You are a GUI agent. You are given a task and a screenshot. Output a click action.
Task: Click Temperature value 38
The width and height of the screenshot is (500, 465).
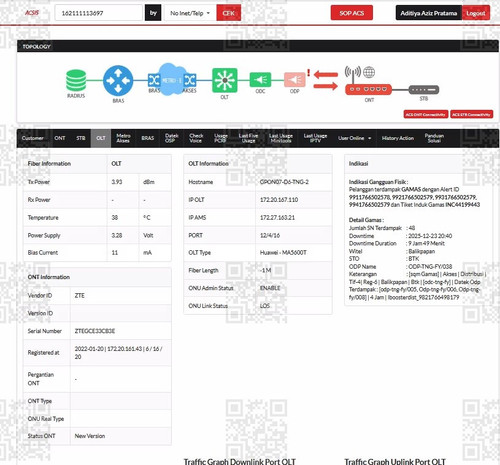(x=115, y=217)
